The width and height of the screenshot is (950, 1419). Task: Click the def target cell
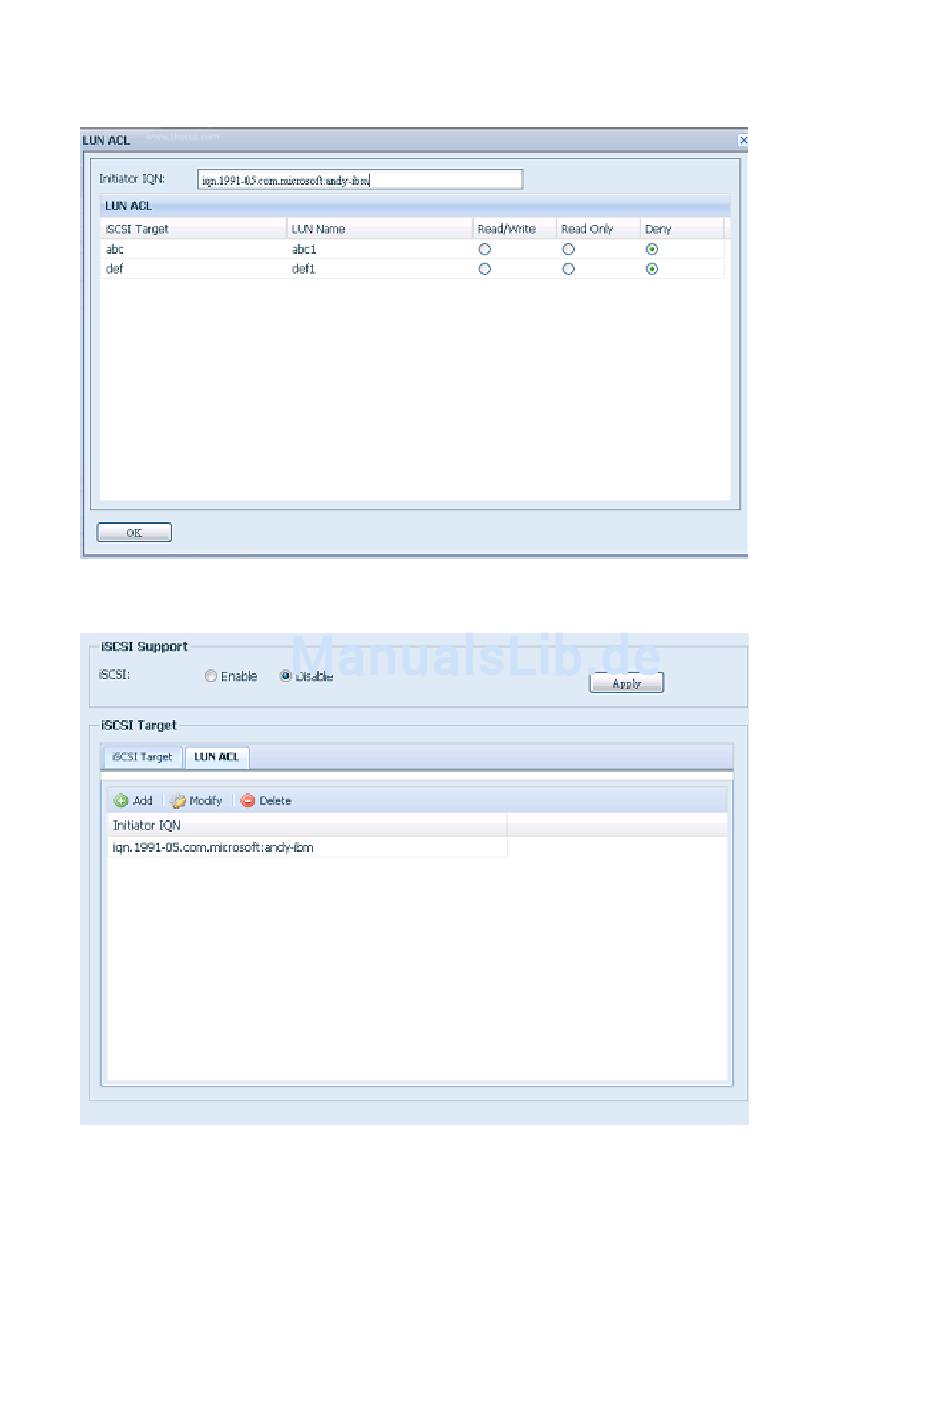pyautogui.click(x=194, y=269)
